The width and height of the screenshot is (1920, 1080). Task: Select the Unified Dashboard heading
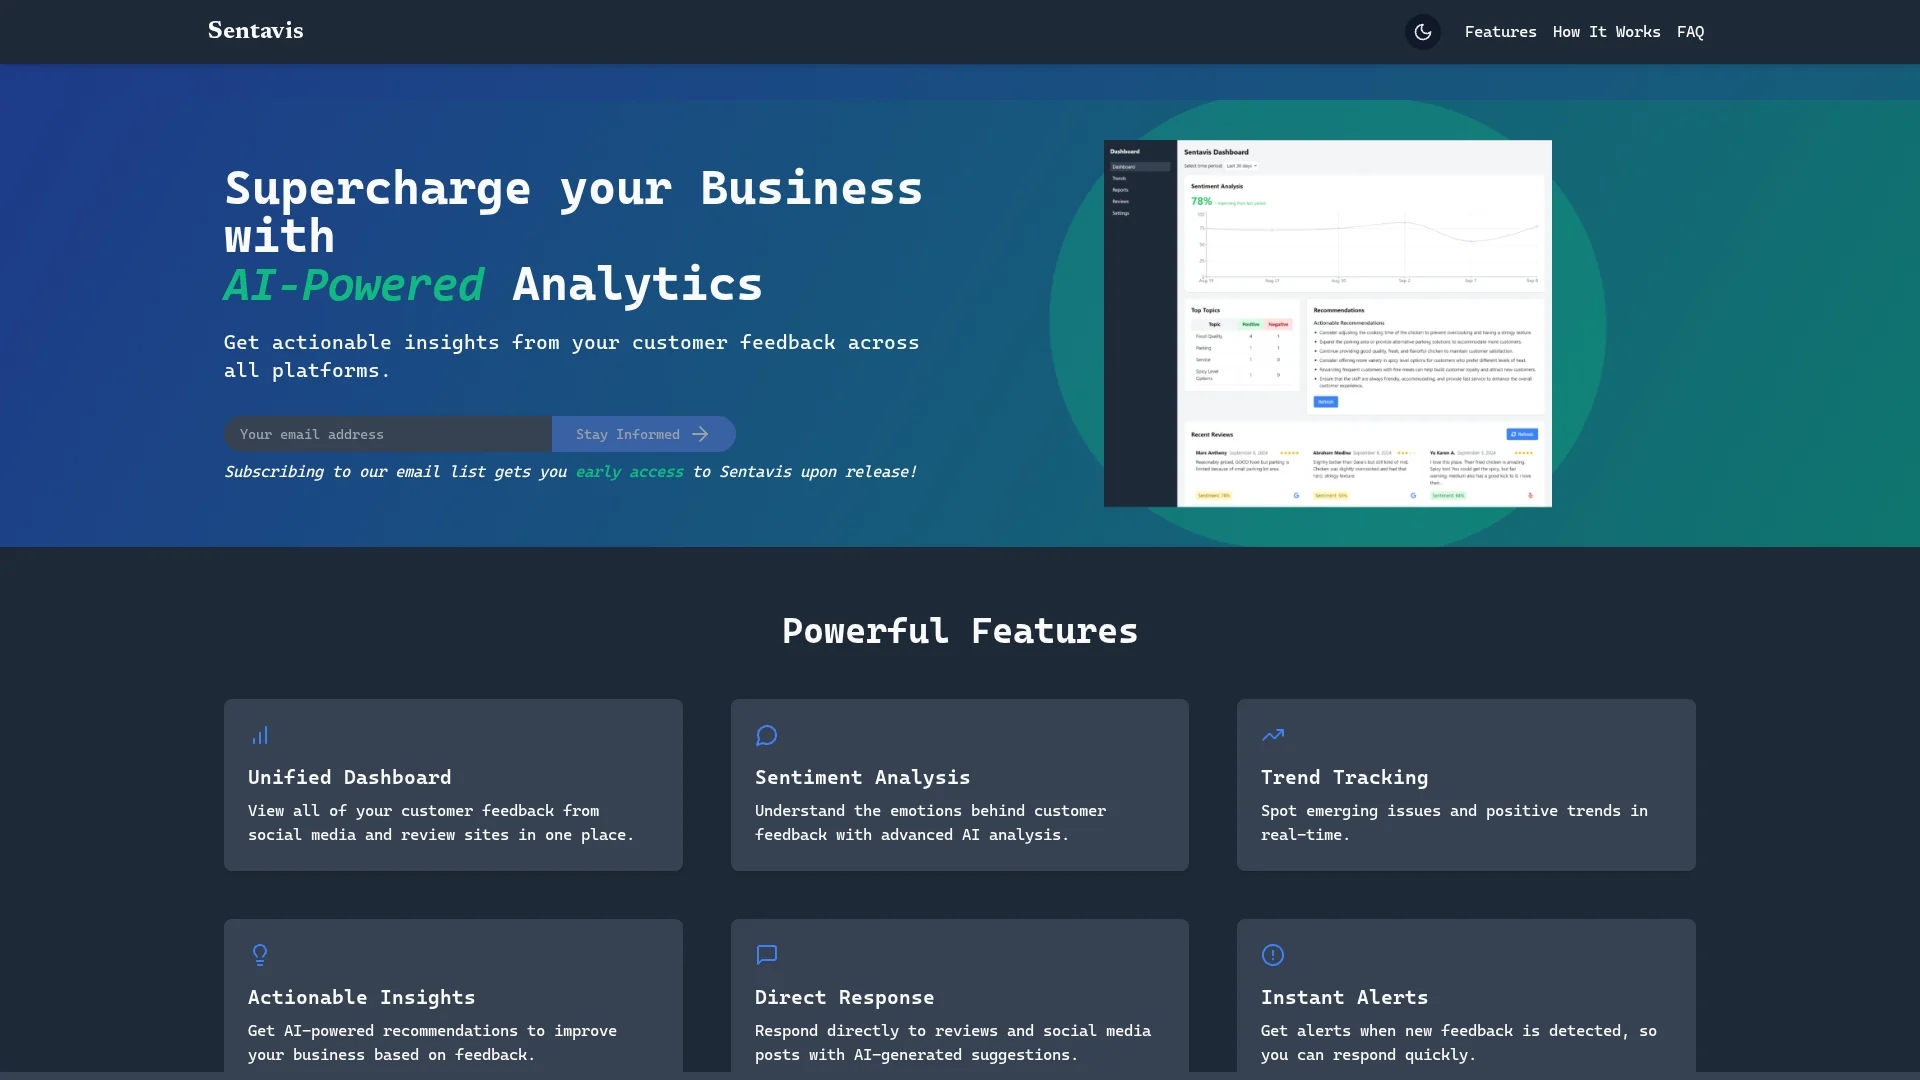(x=350, y=777)
